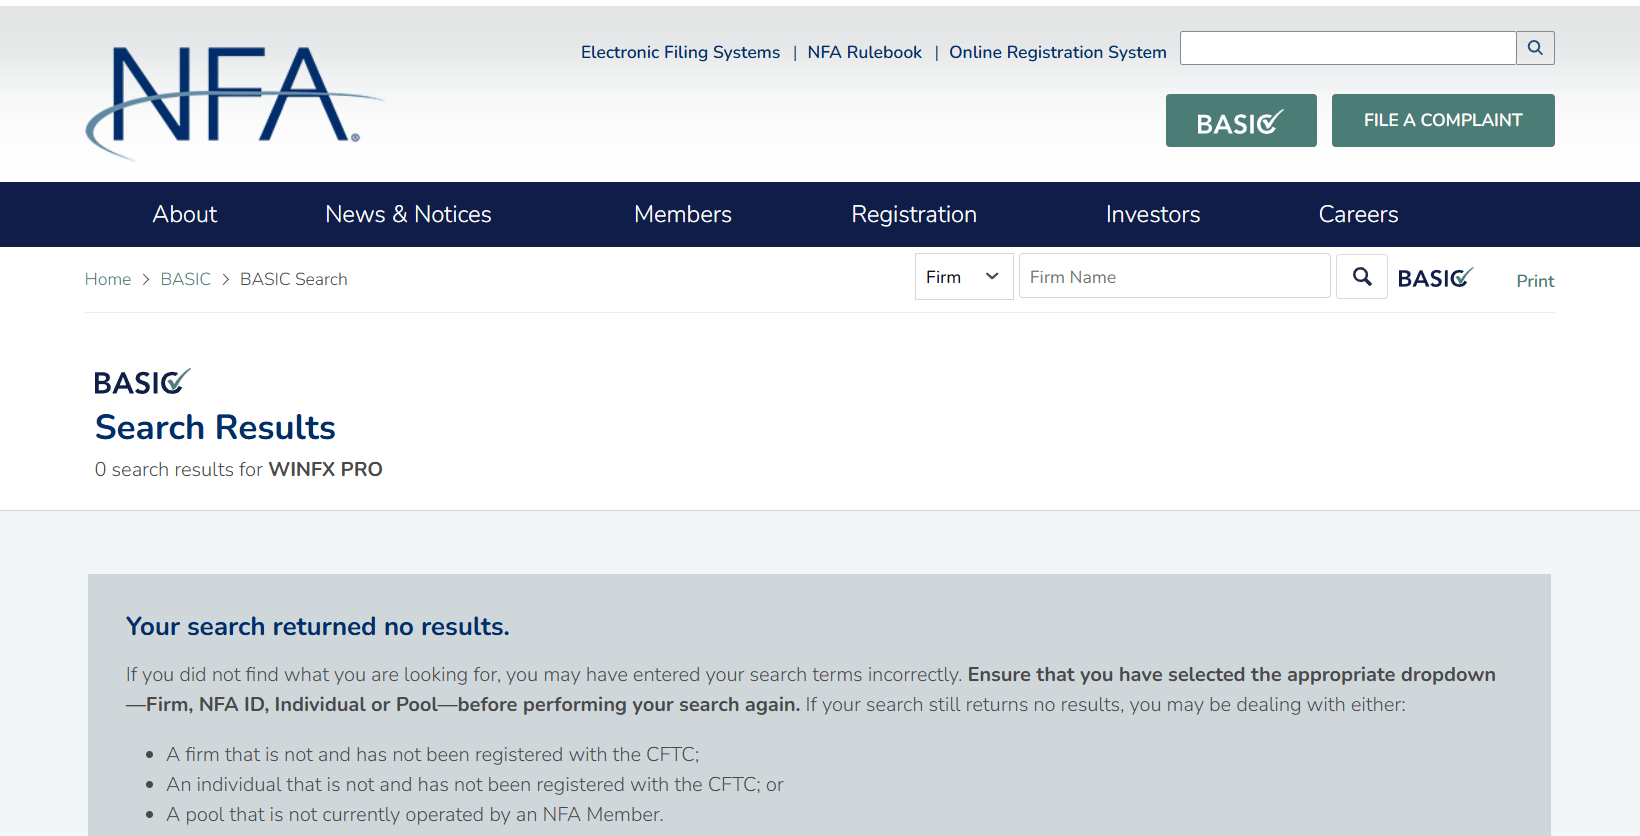Click bullet 'A pool that is not currently operated'
The height and width of the screenshot is (836, 1640).
[x=415, y=814]
